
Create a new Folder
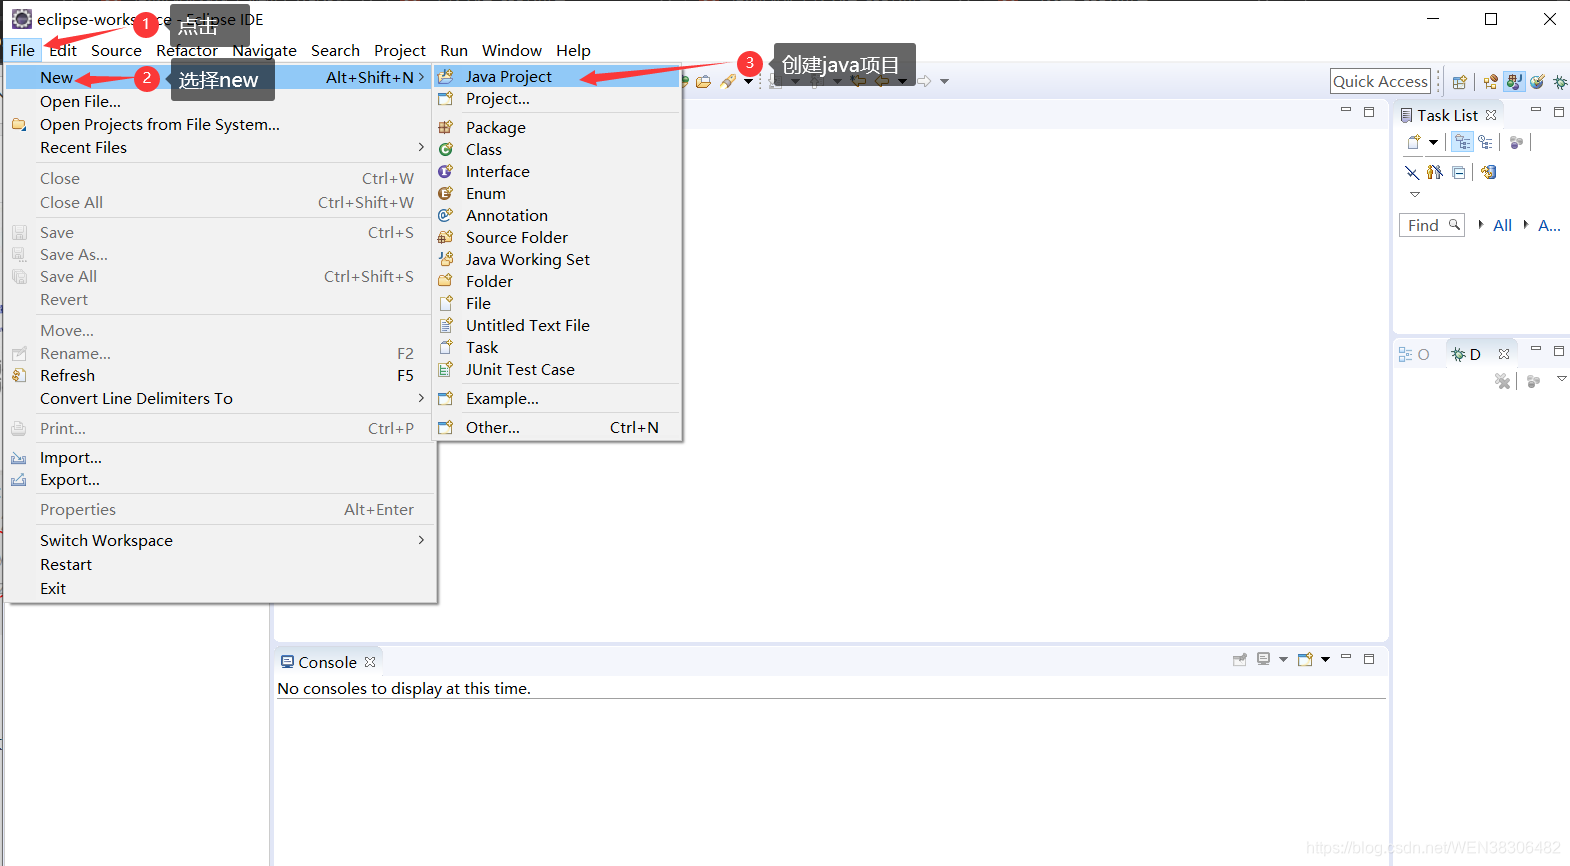coord(557,281)
